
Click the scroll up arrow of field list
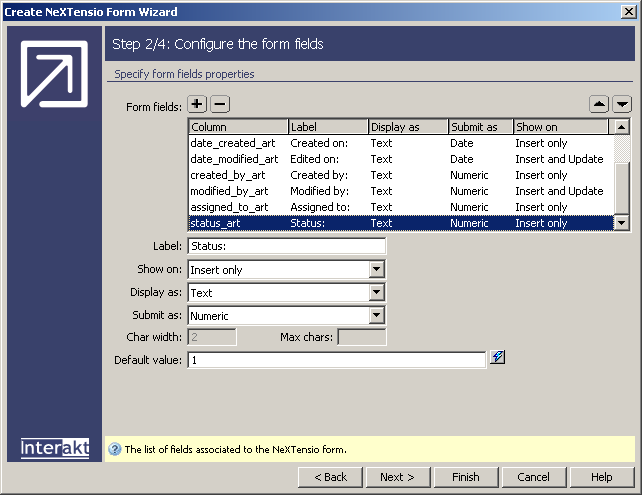pyautogui.click(x=622, y=127)
